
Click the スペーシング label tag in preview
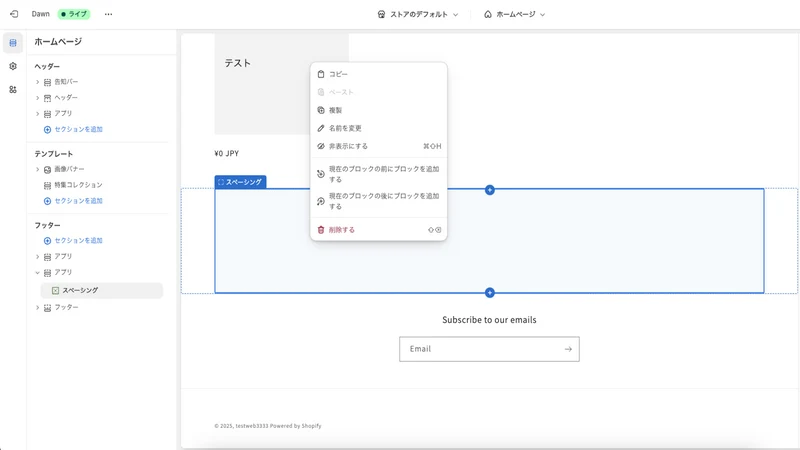[x=240, y=182]
